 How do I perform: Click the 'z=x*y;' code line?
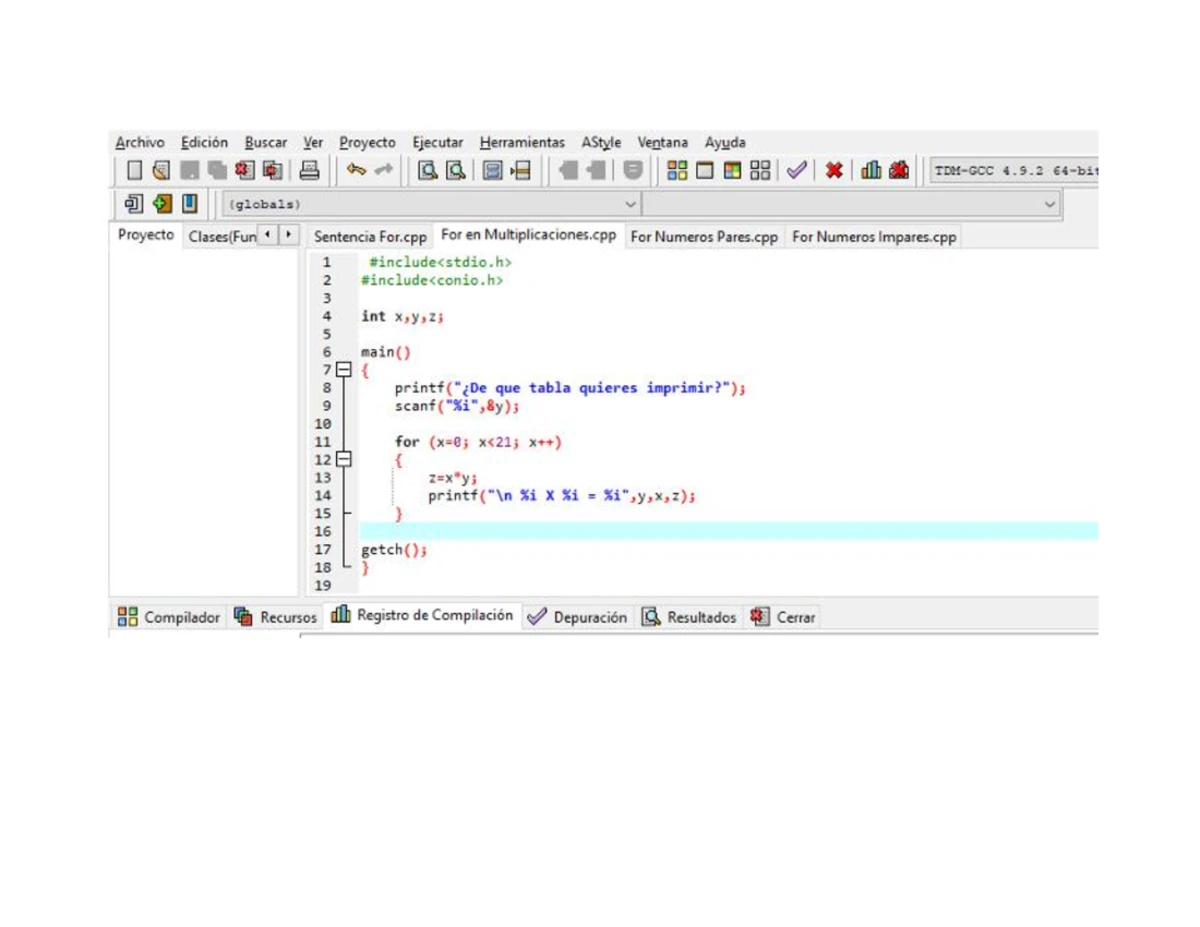[454, 478]
